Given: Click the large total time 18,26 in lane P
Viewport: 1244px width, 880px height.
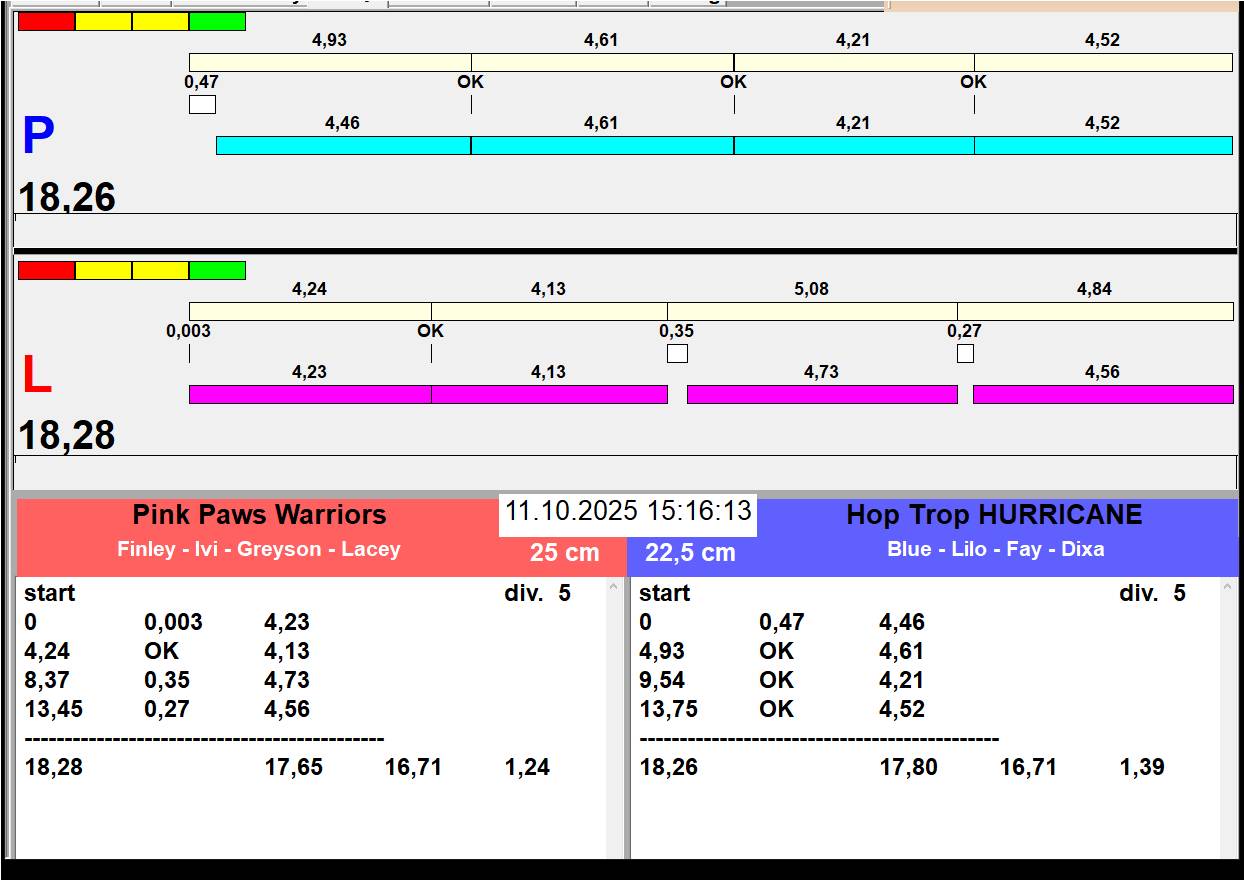Looking at the screenshot, I should click(x=67, y=197).
